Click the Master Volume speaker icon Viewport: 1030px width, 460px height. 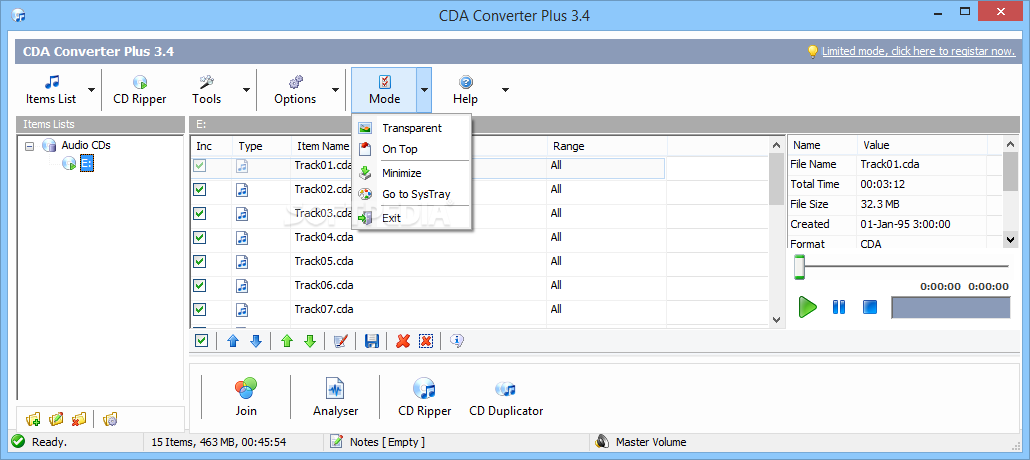pos(602,442)
